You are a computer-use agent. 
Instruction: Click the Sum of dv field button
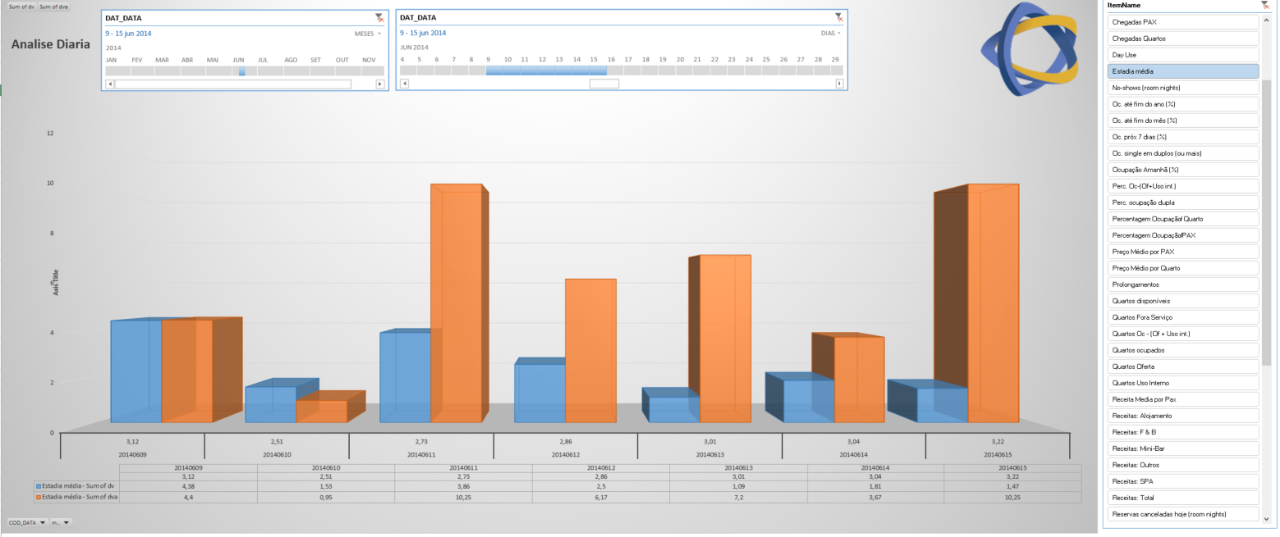pyautogui.click(x=20, y=6)
